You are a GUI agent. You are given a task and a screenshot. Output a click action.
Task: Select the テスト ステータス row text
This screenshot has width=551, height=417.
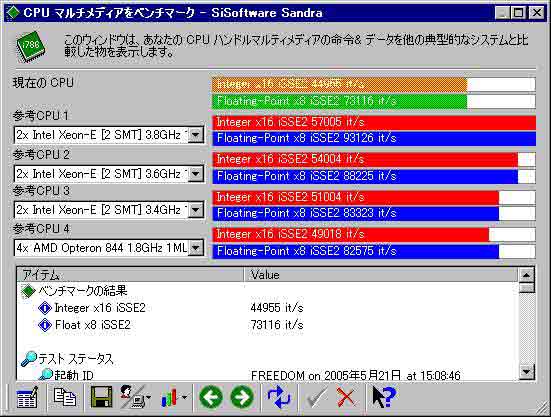(x=76, y=359)
